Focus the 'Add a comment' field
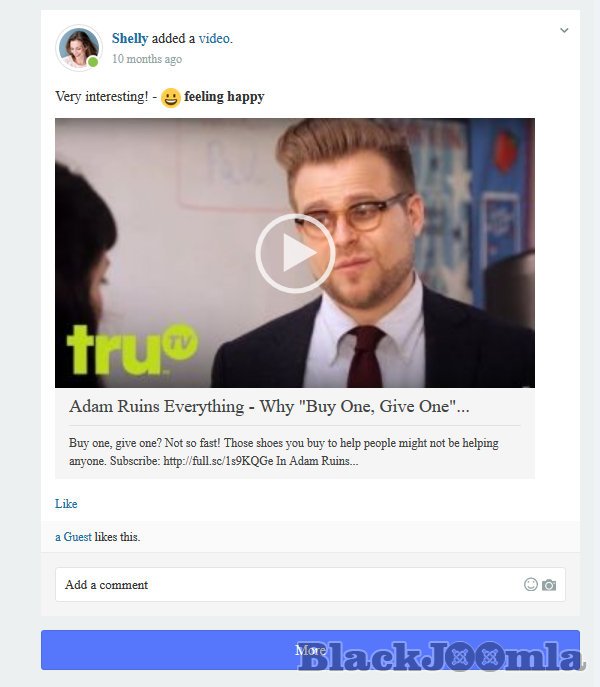Image resolution: width=600 pixels, height=687 pixels. coord(310,584)
